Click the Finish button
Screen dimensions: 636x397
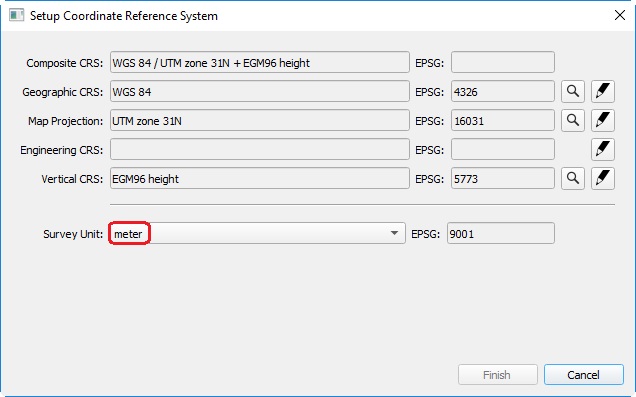(x=498, y=374)
